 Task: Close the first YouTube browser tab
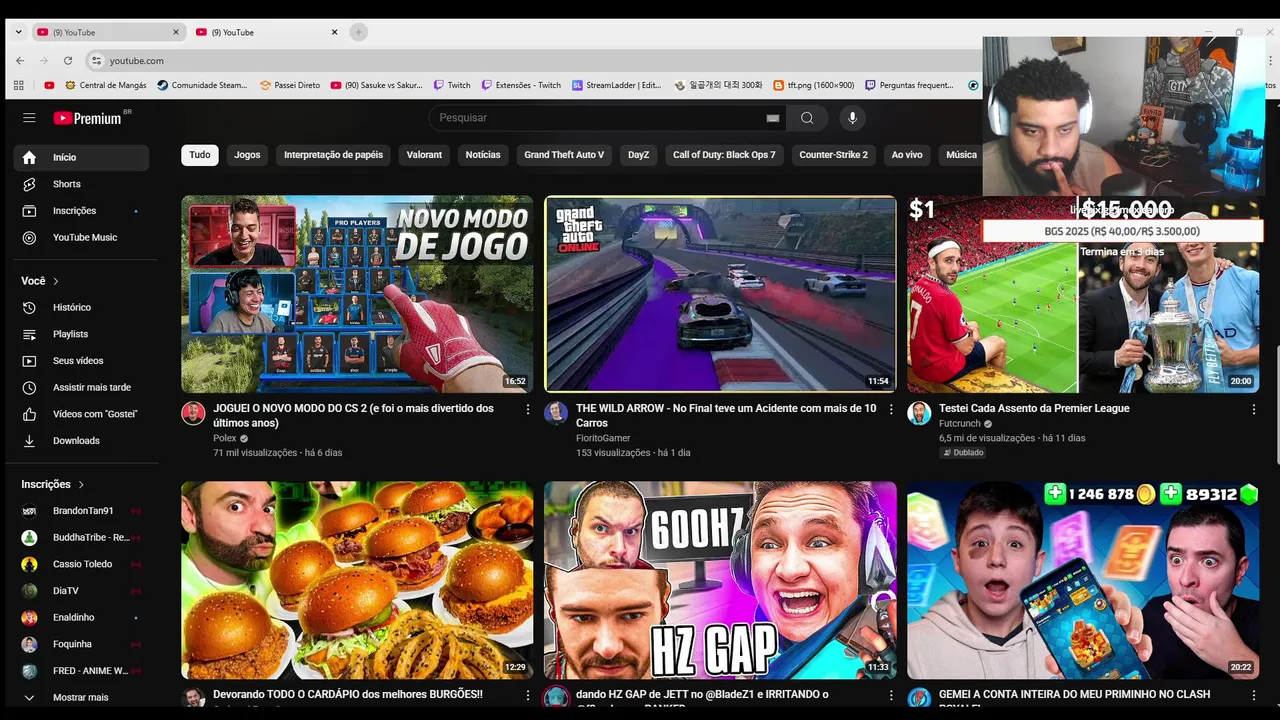[176, 32]
